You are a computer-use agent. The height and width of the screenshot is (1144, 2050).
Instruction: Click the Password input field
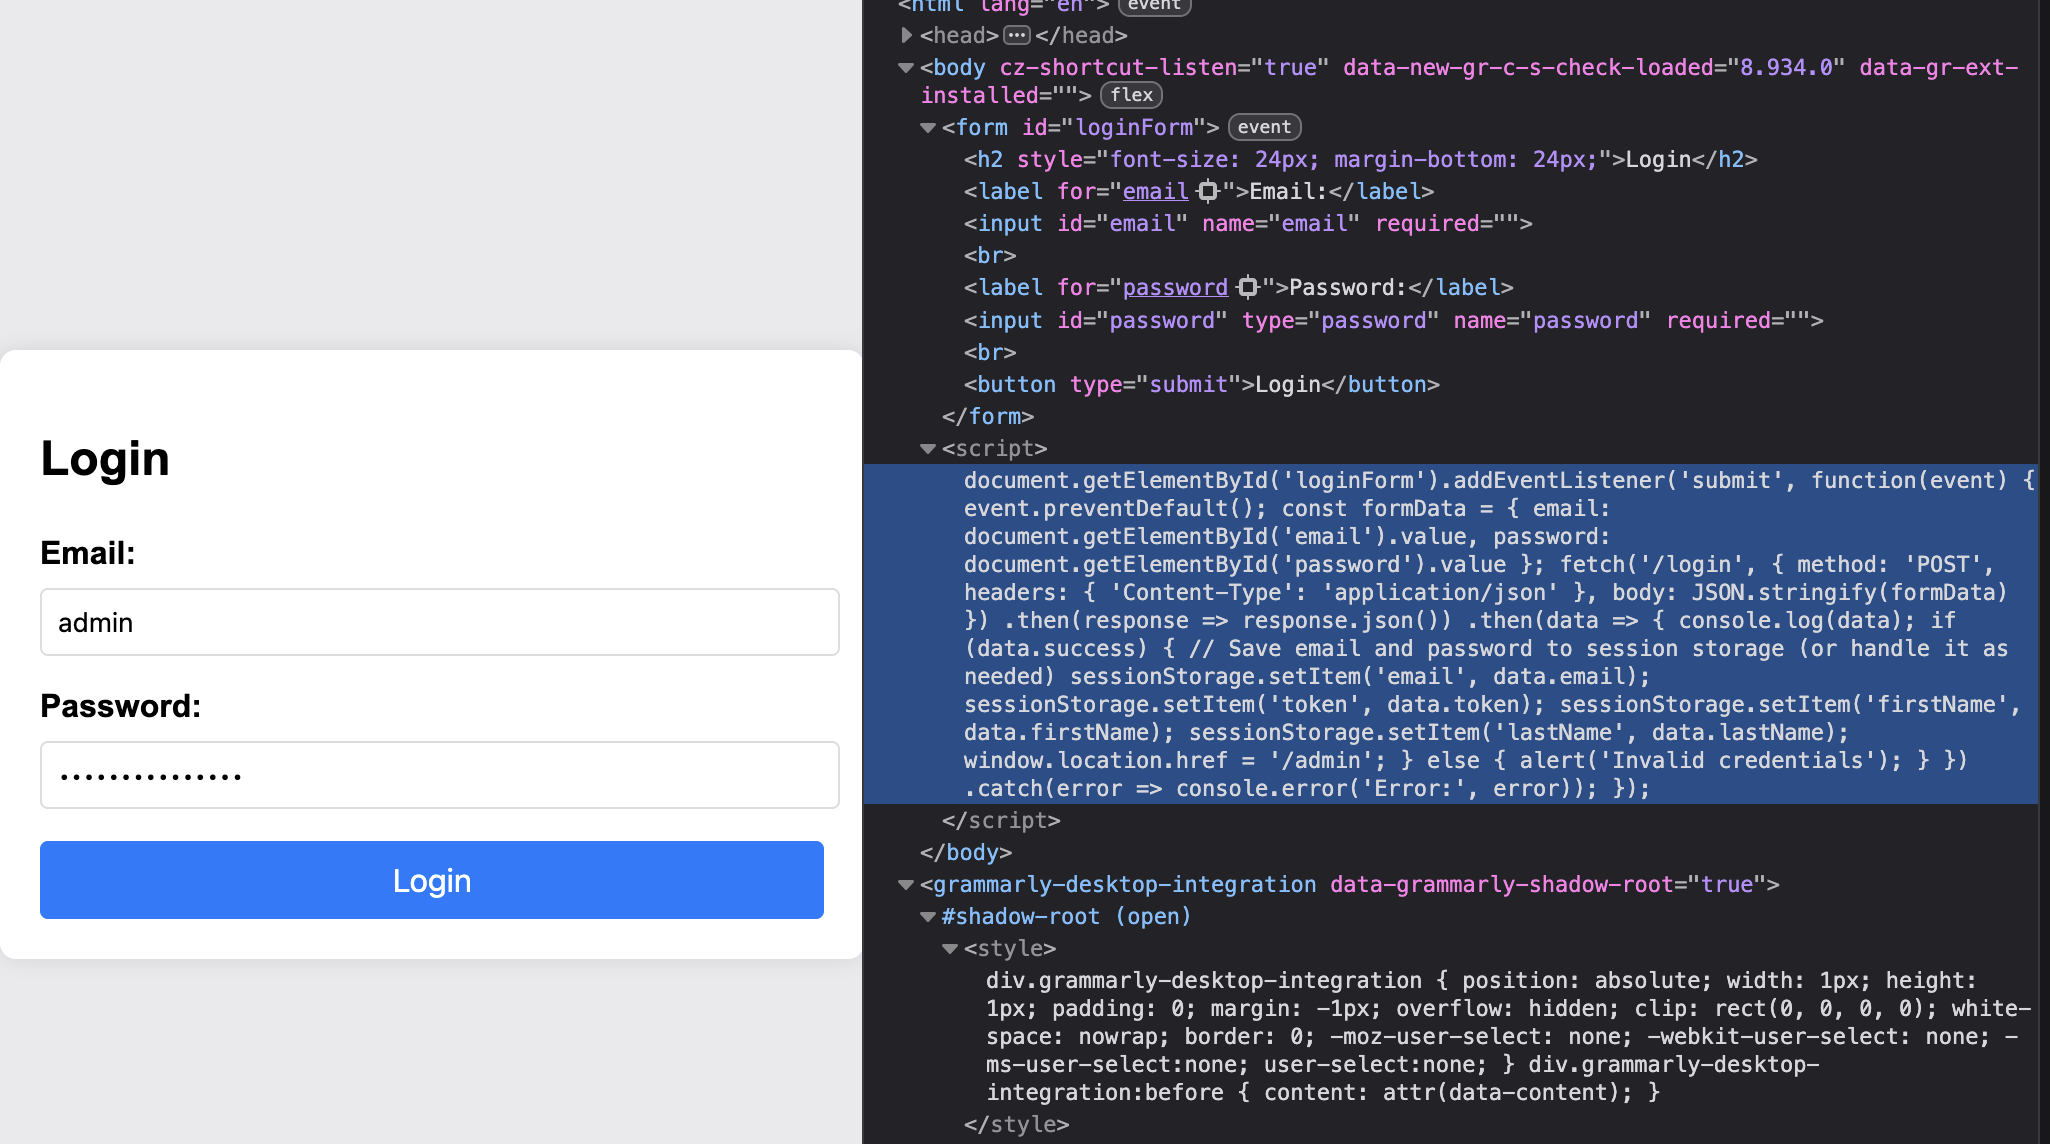point(439,775)
